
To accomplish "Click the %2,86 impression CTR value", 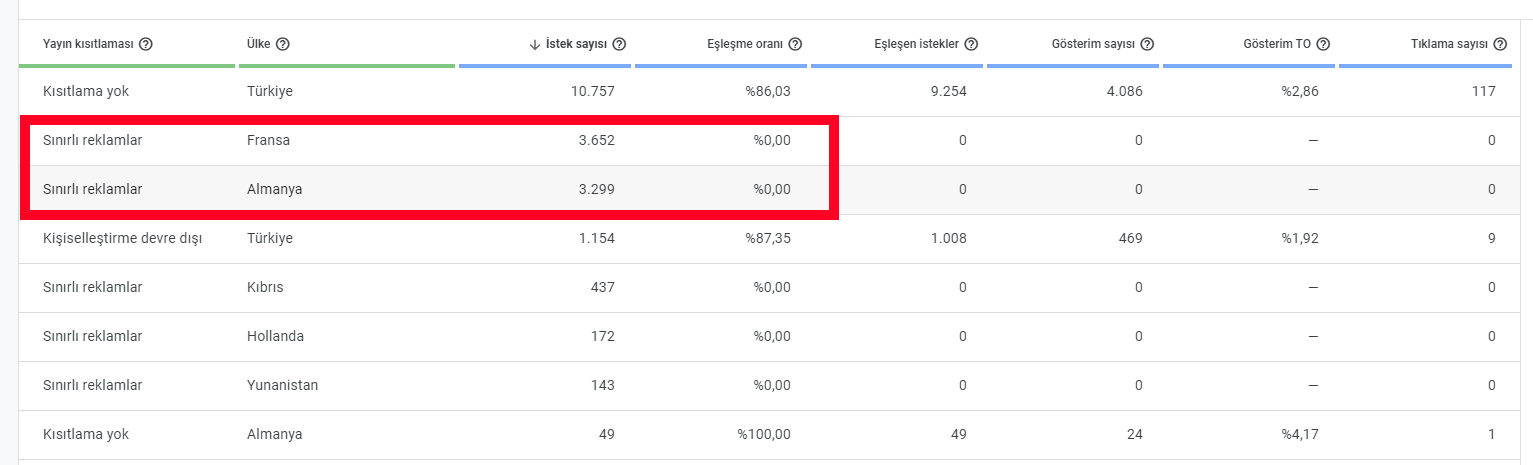I will click(x=1300, y=91).
